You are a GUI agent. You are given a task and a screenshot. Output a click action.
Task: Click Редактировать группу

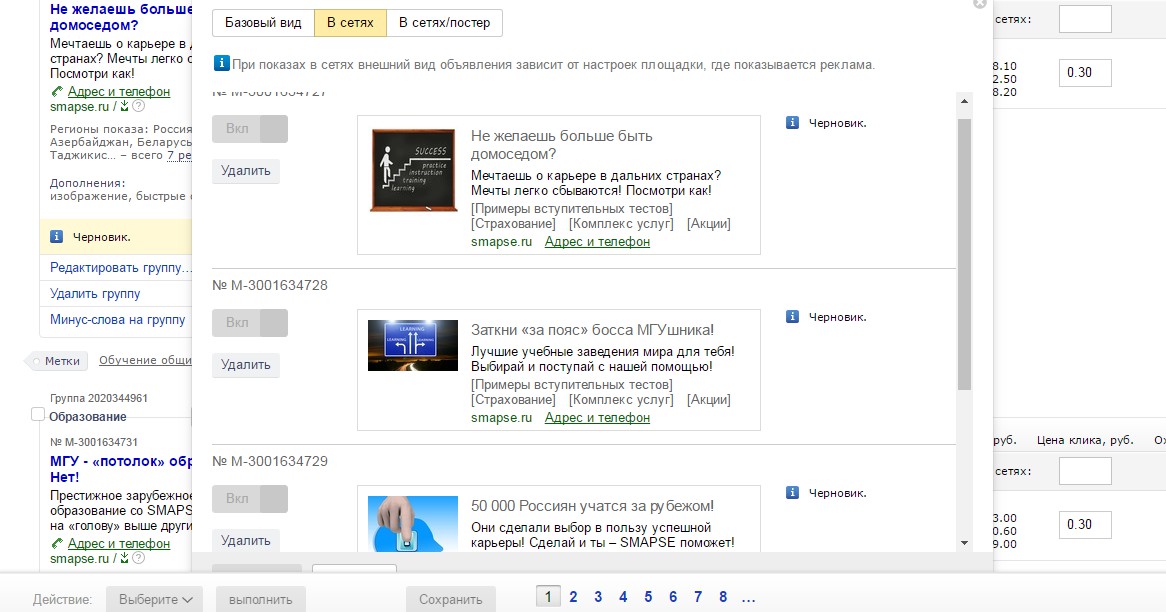pyautogui.click(x=120, y=268)
